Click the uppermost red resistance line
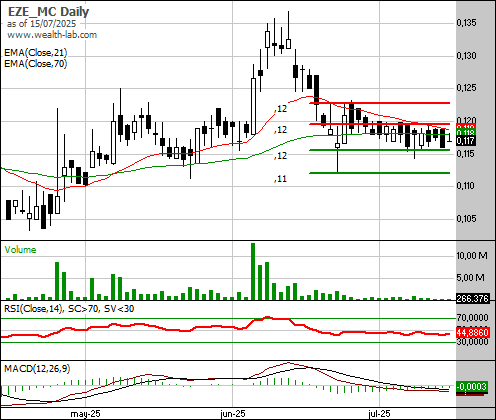Viewport: 496px width, 420px height. [380, 103]
